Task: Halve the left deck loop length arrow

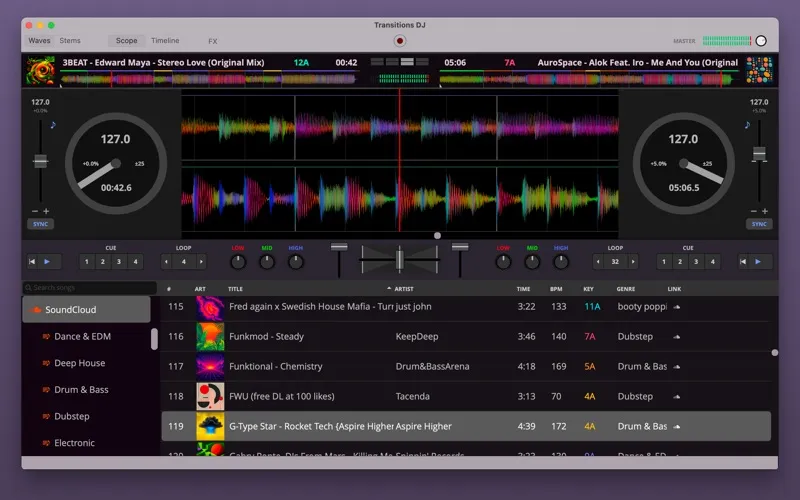Action: tap(166, 262)
